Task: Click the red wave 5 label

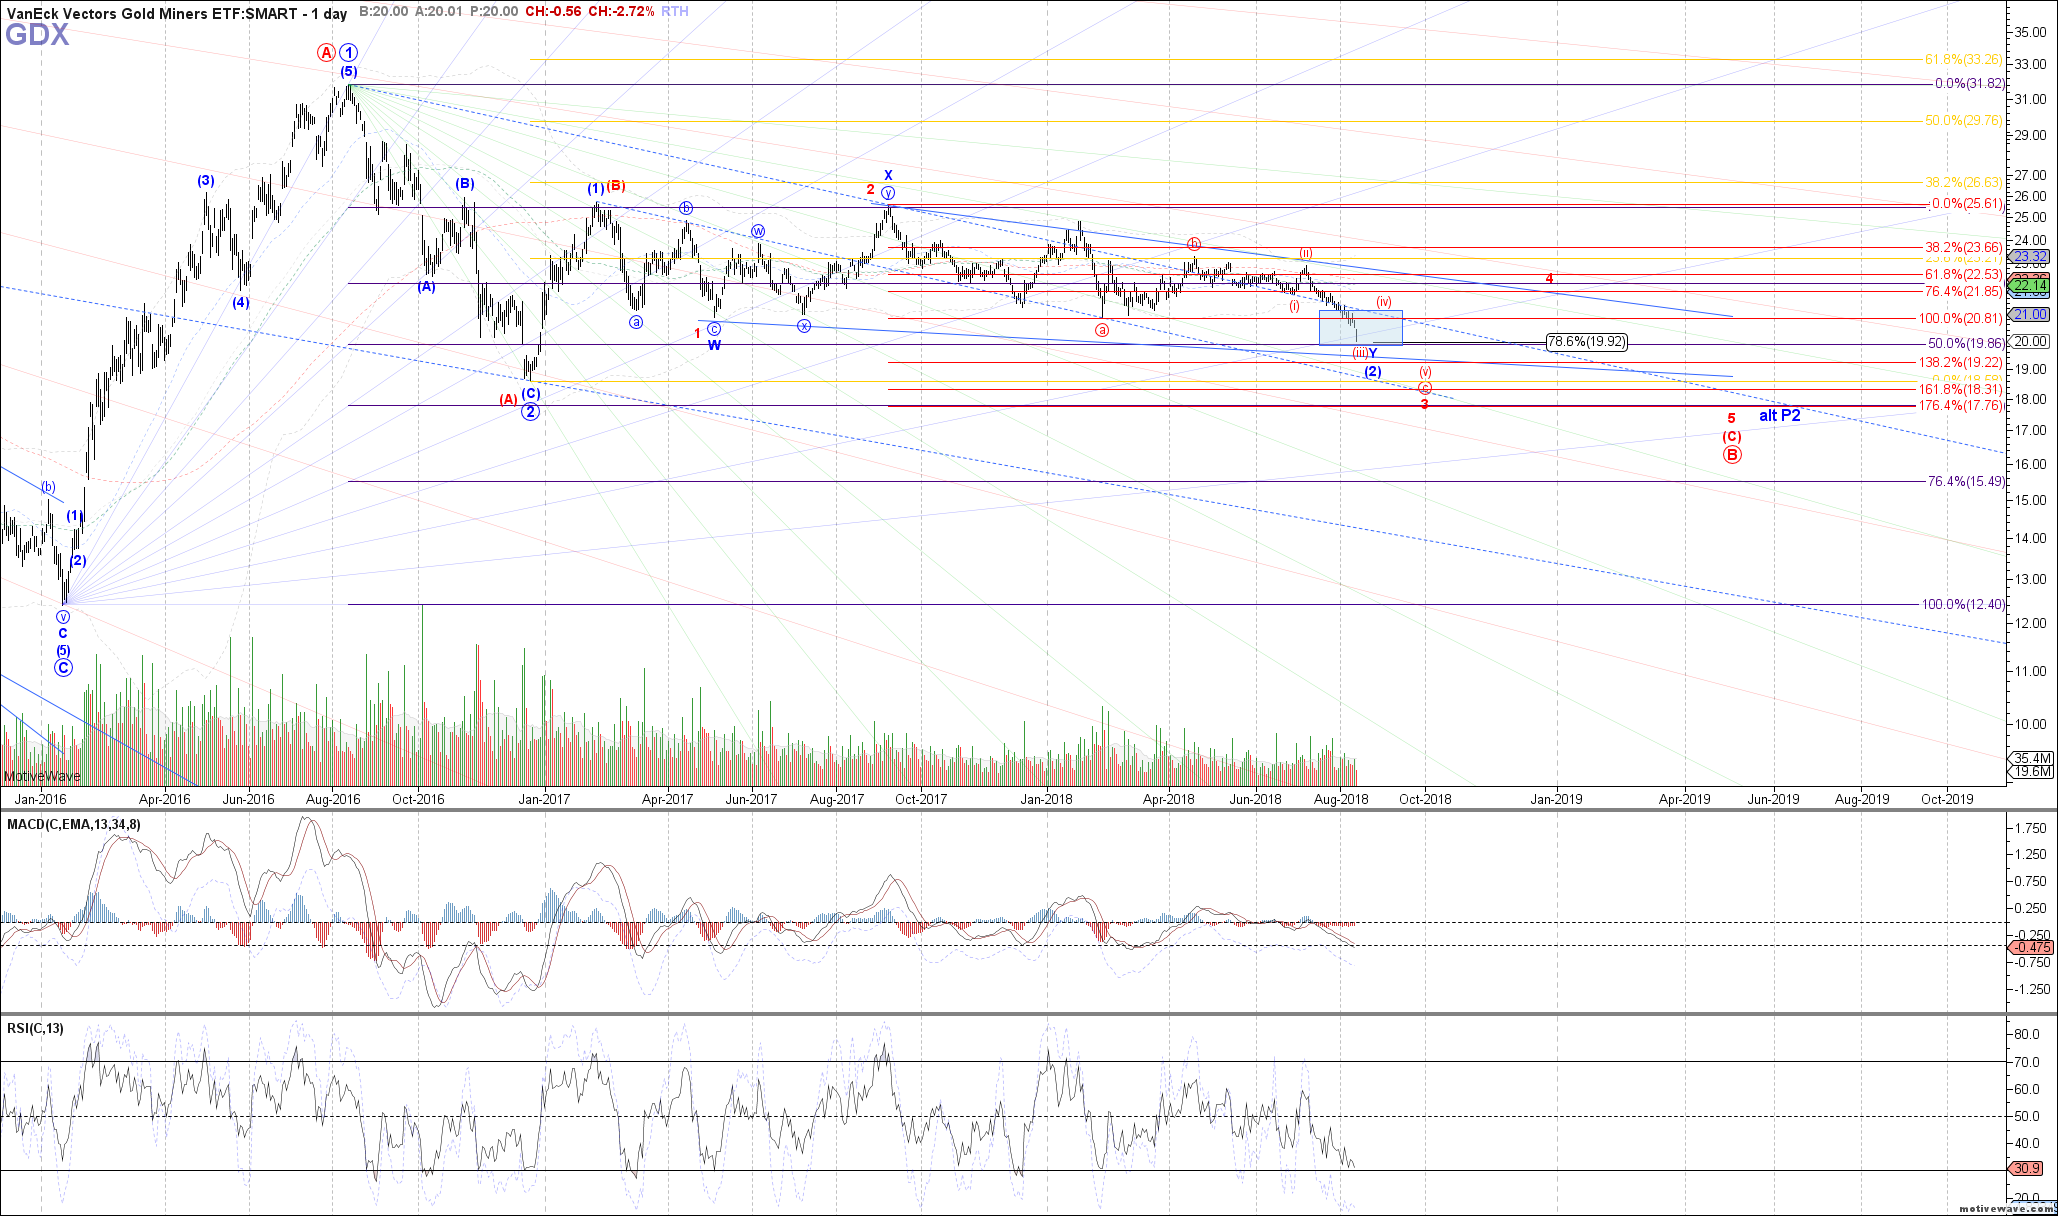Action: (x=1731, y=418)
